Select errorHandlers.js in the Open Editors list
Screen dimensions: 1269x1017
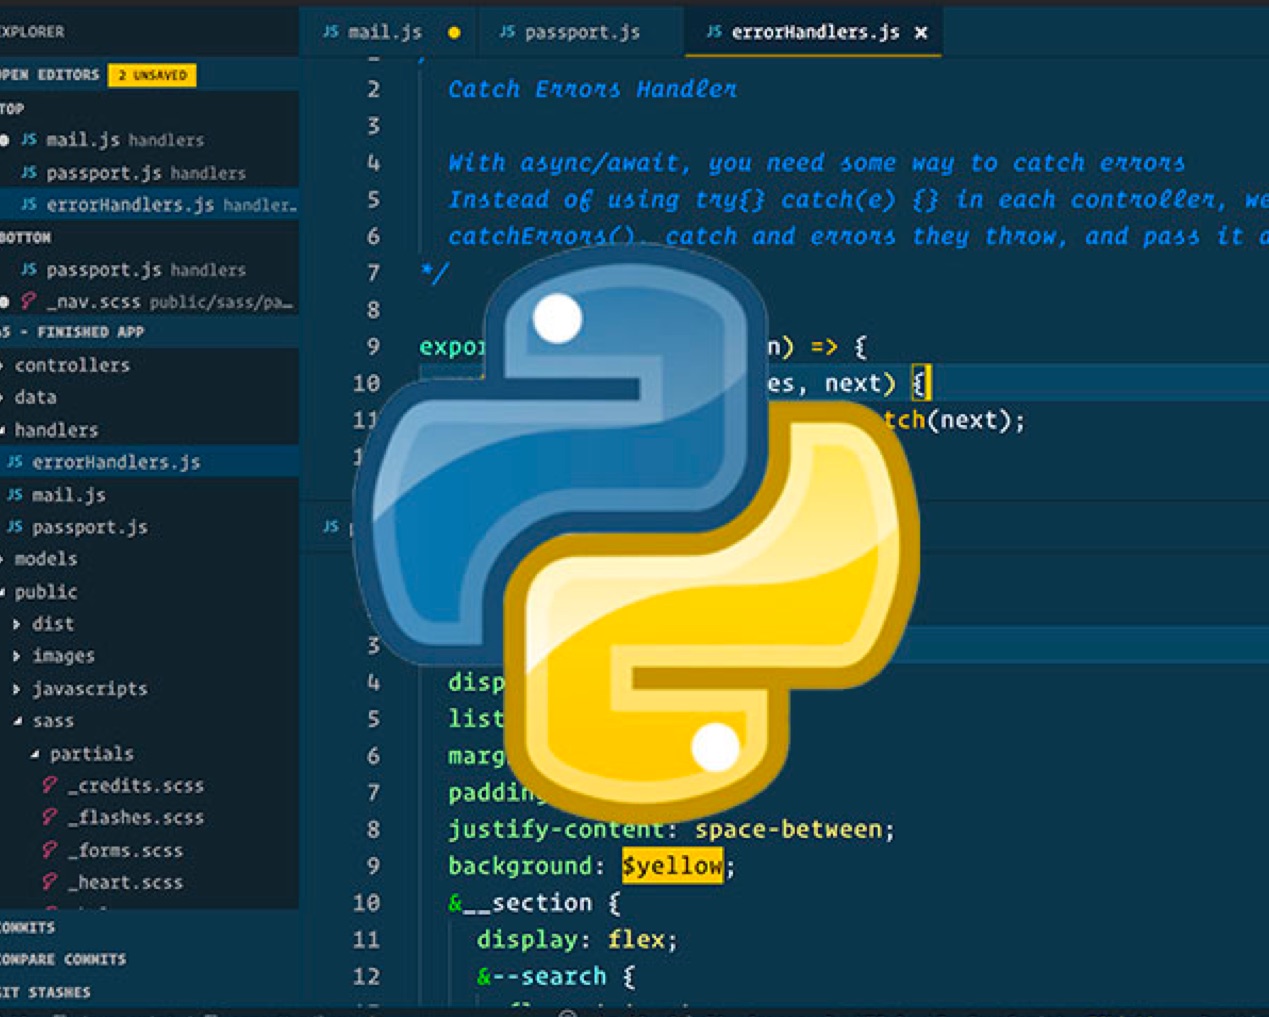pos(149,205)
